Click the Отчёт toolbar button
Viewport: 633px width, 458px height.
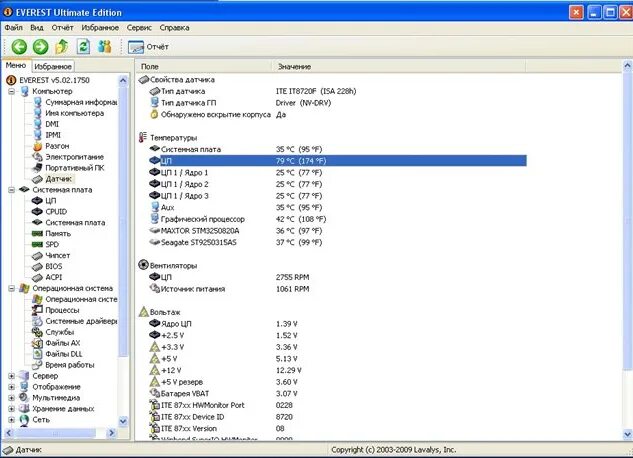148,47
